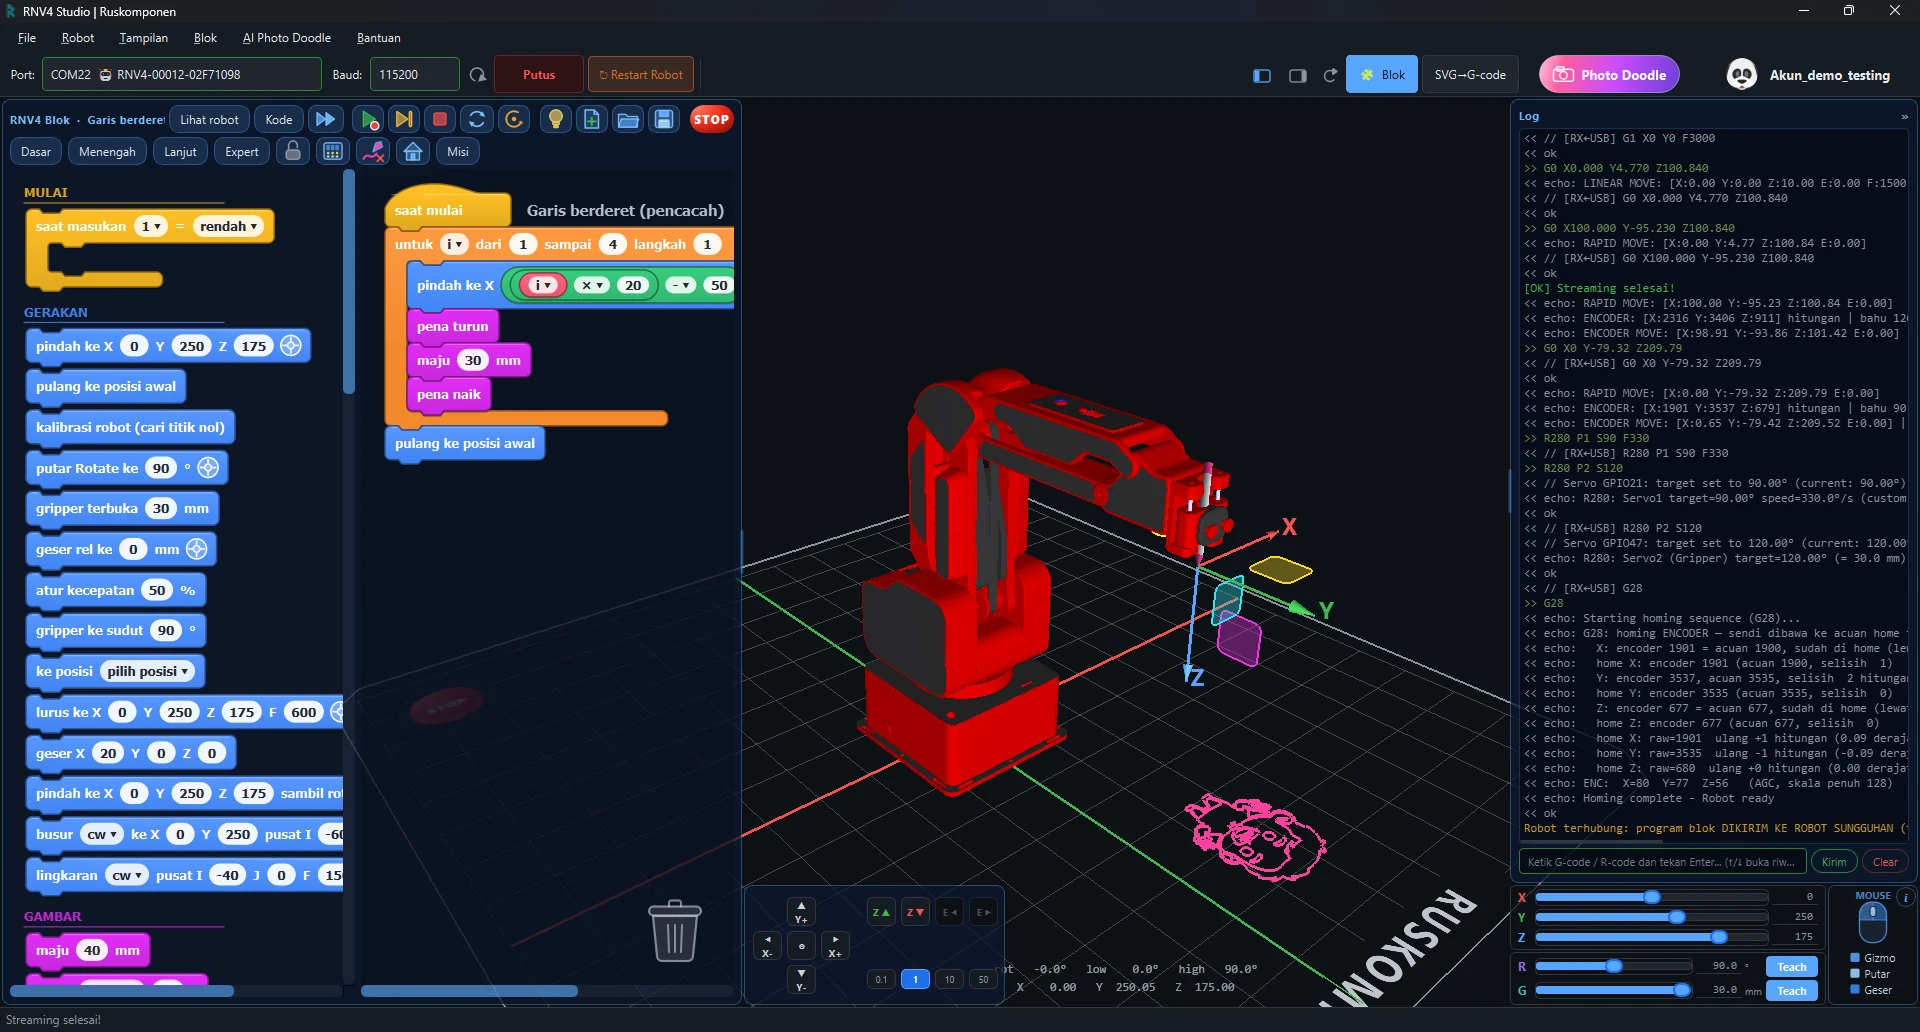Open the Tampilan menu
This screenshot has width=1920, height=1032.
point(143,38)
